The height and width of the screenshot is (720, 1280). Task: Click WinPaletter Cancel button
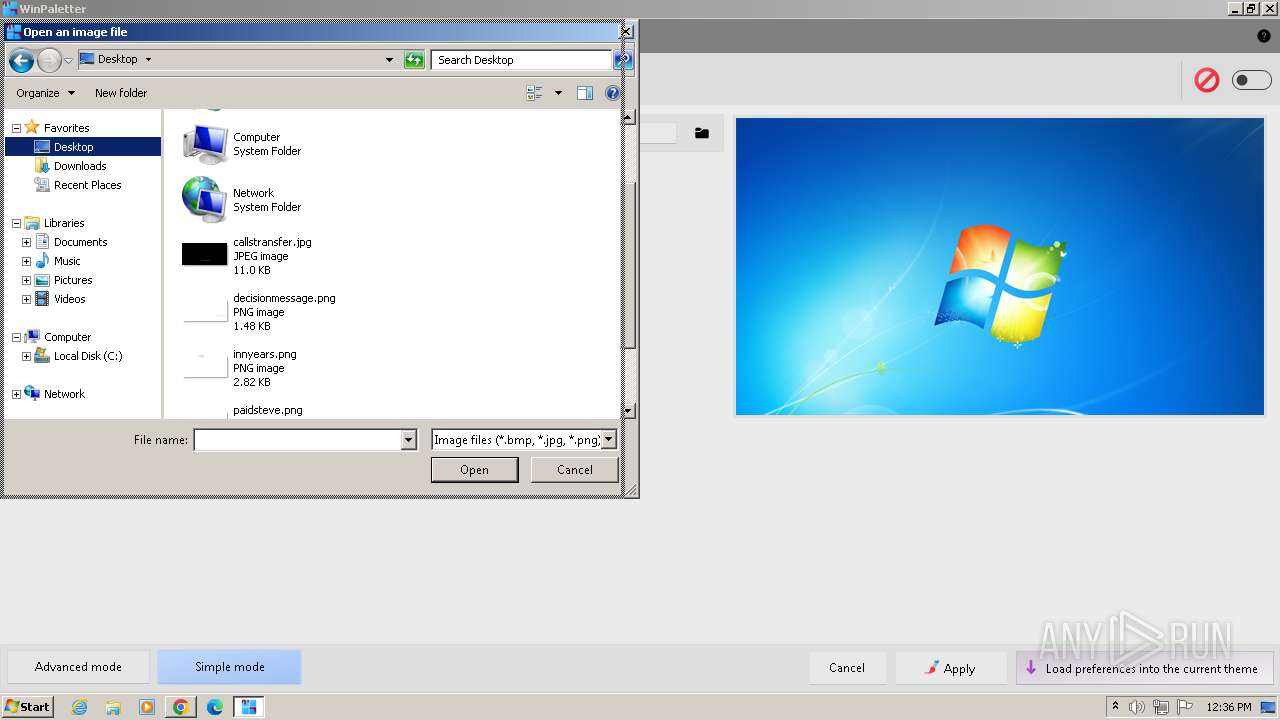click(x=847, y=668)
